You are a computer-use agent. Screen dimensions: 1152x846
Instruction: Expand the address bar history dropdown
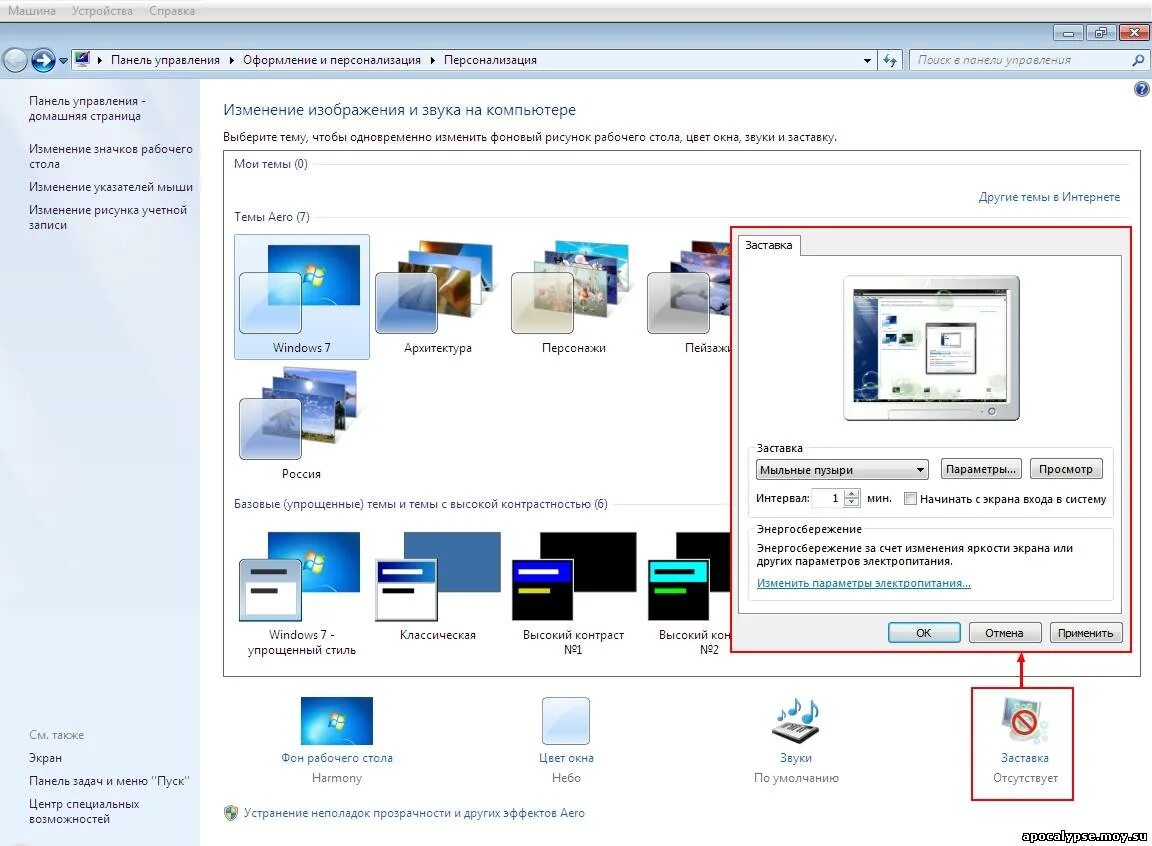pyautogui.click(x=867, y=61)
